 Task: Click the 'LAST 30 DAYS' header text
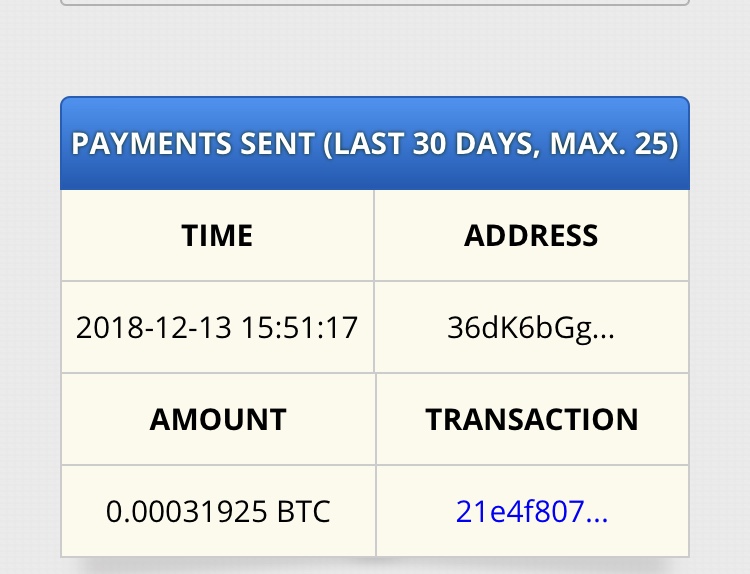(x=433, y=143)
